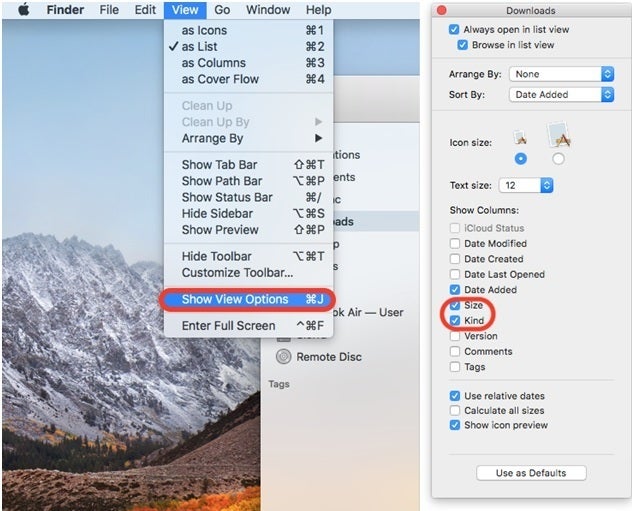Screen dimensions: 632x511
Task: Select Show Preview
Action: tap(248, 230)
